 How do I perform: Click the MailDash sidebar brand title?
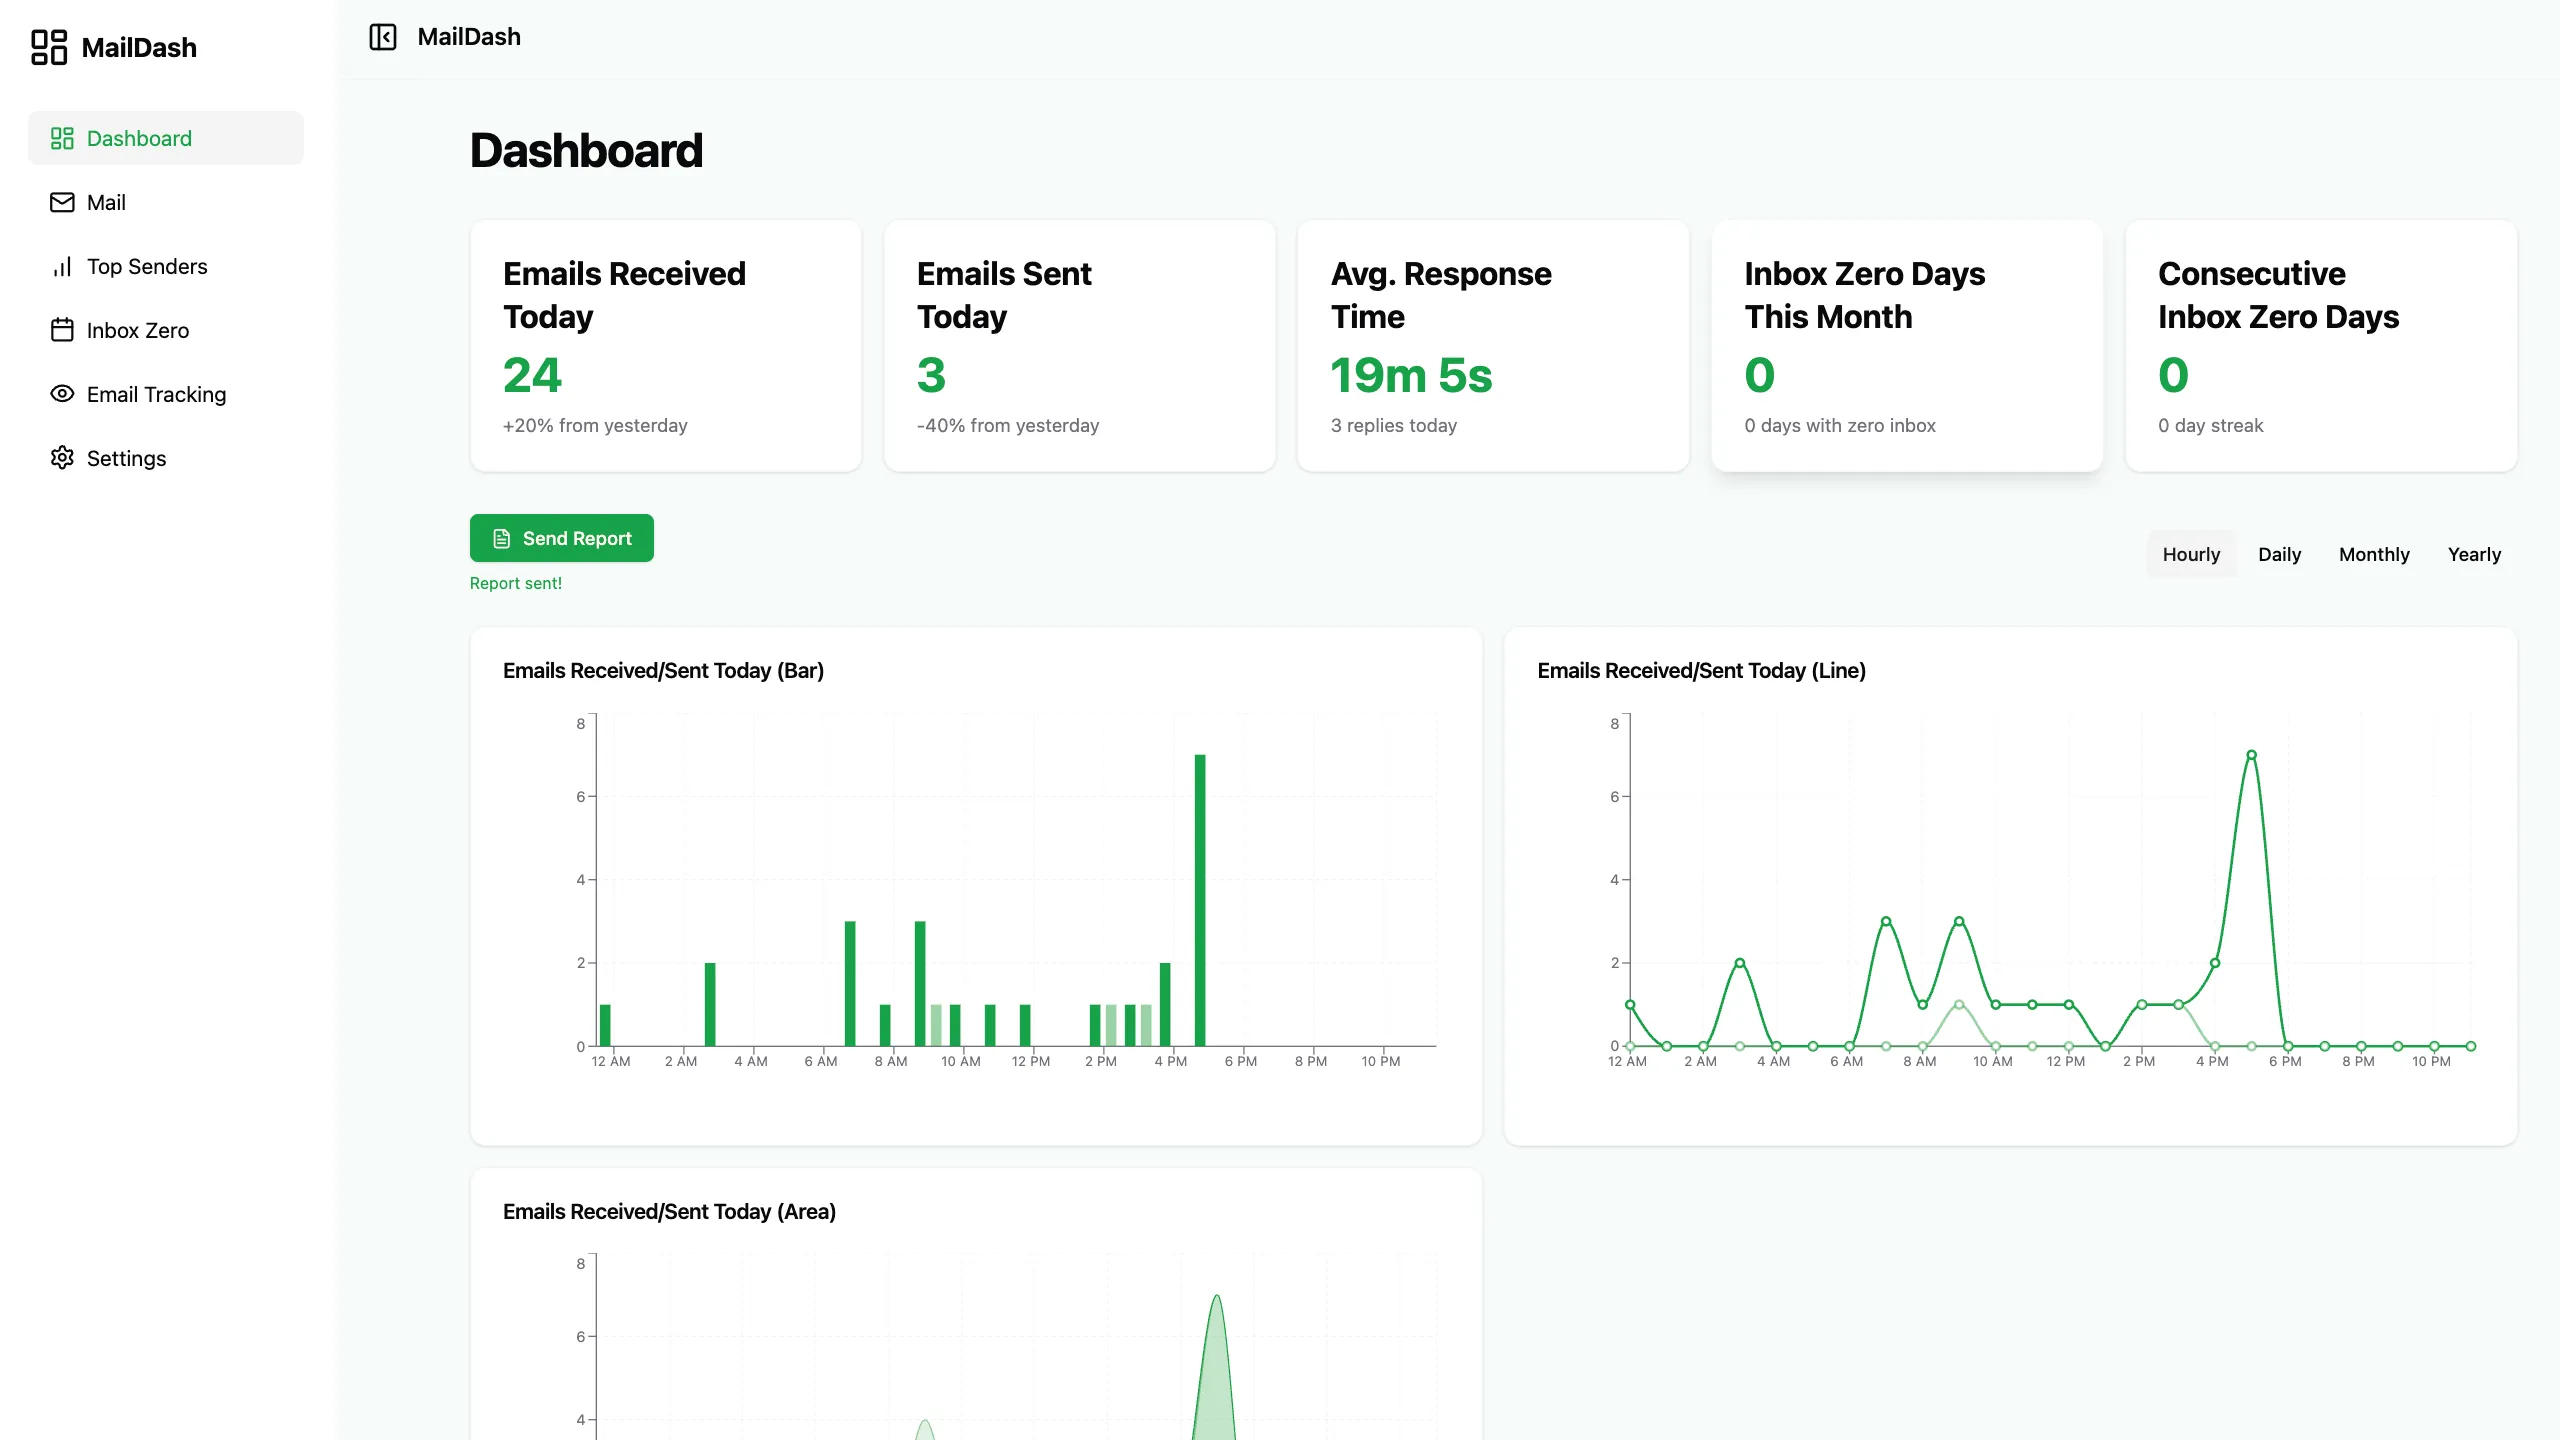pos(139,47)
